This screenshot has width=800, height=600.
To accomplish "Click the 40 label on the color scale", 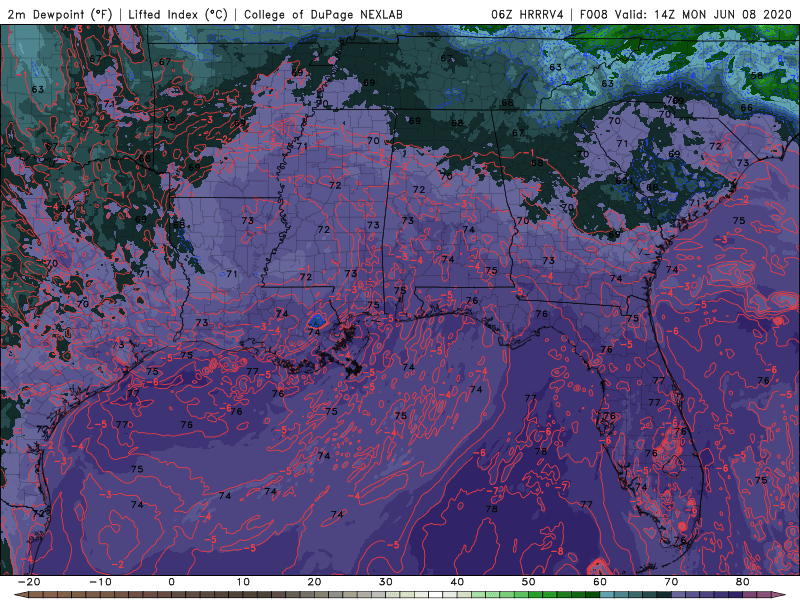I will click(457, 582).
